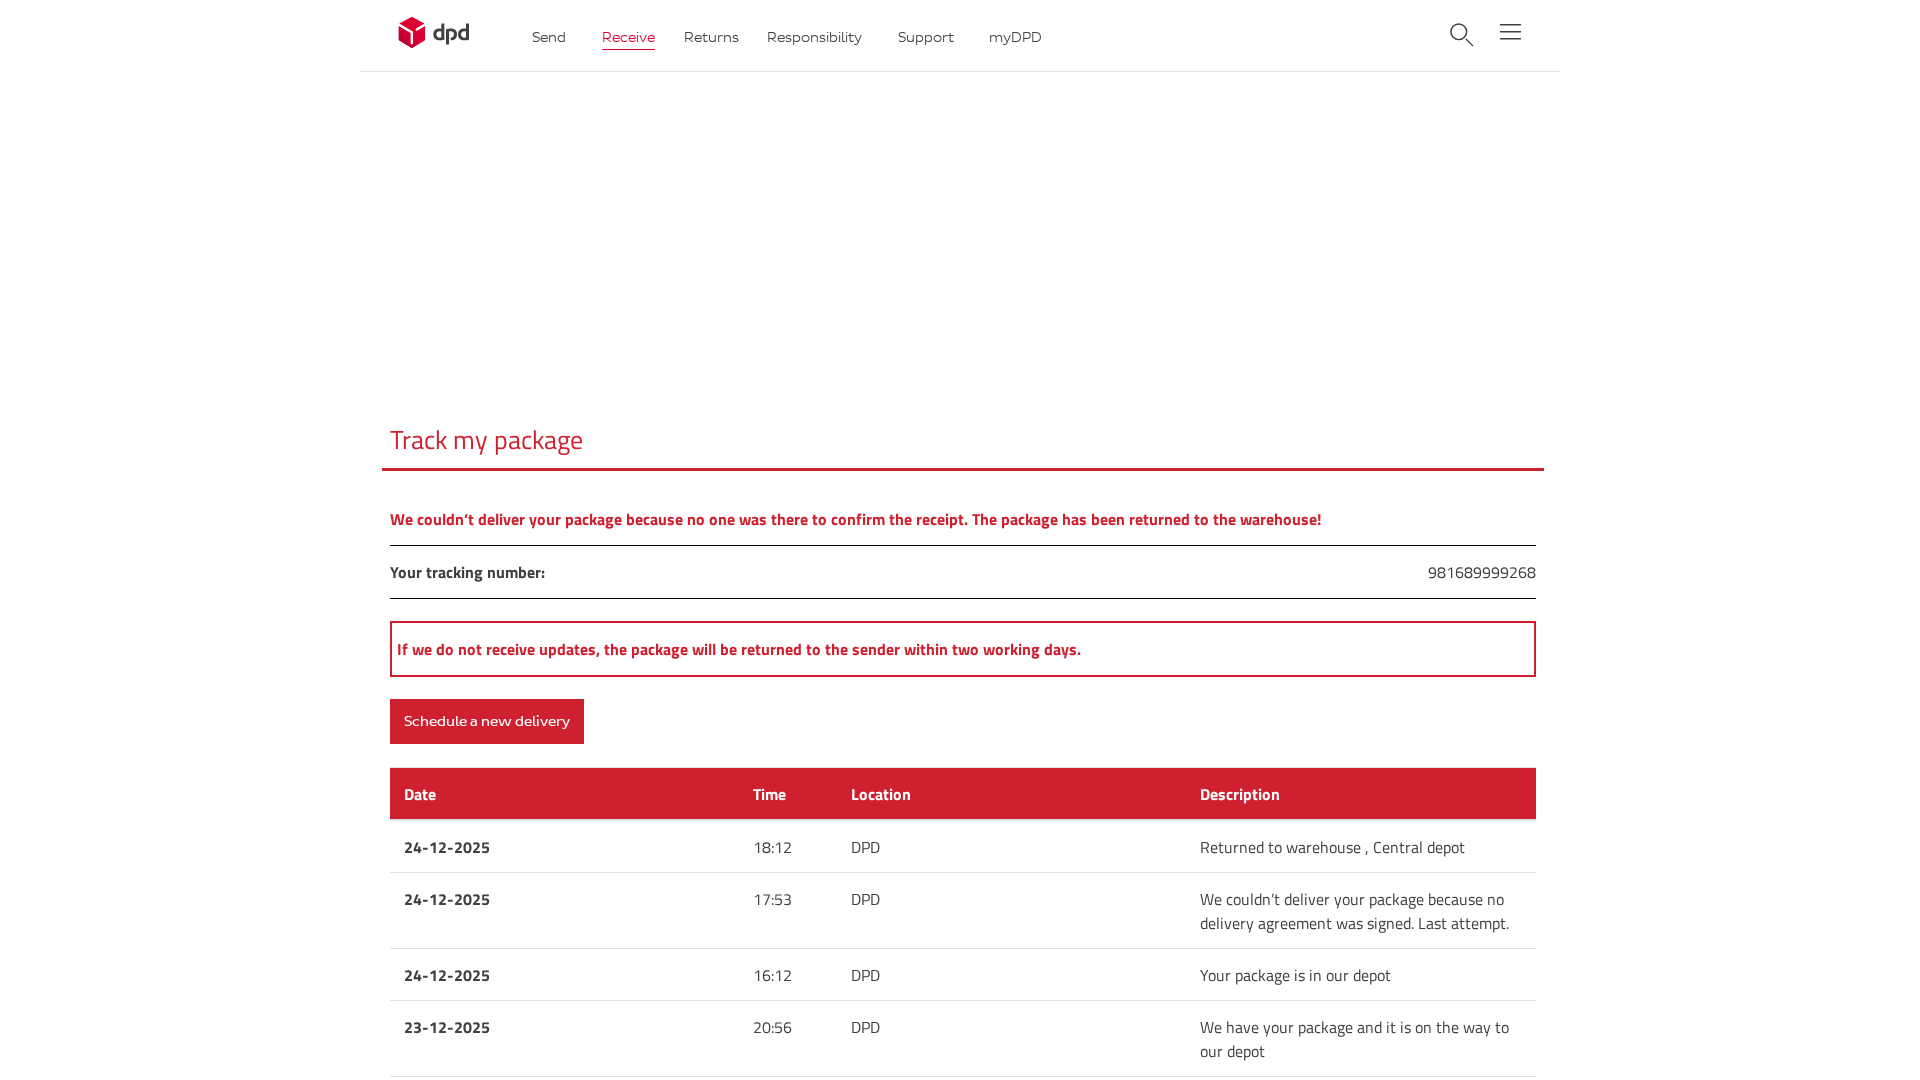Click the DPD logo
The height and width of the screenshot is (1080, 1920).
click(x=433, y=32)
